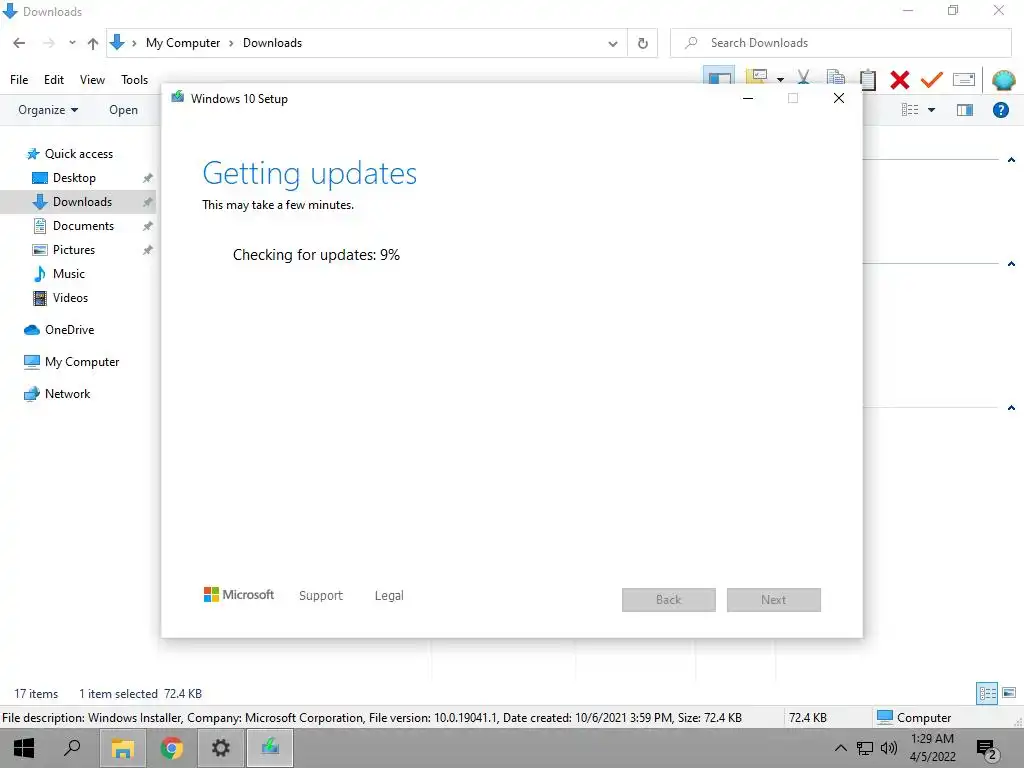Open Settings gear from the taskbar
The width and height of the screenshot is (1024, 768).
(221, 748)
